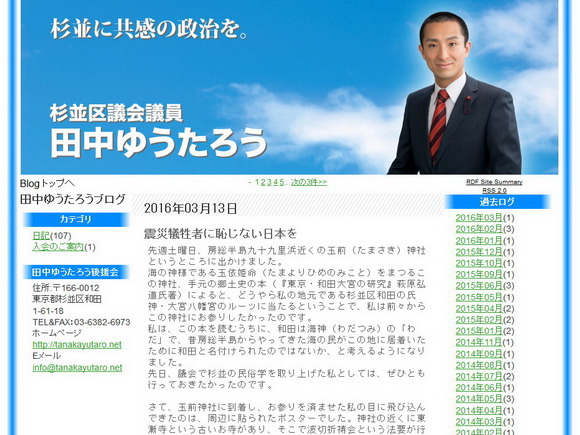The height and width of the screenshot is (435, 580).
Task: Click the 住所:〒166-0012 address line
Action: click(x=66, y=288)
